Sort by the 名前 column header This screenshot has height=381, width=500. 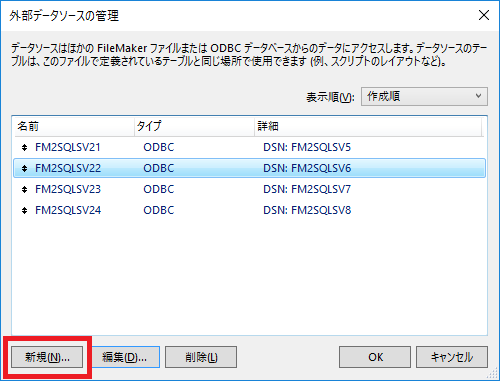(x=74, y=126)
